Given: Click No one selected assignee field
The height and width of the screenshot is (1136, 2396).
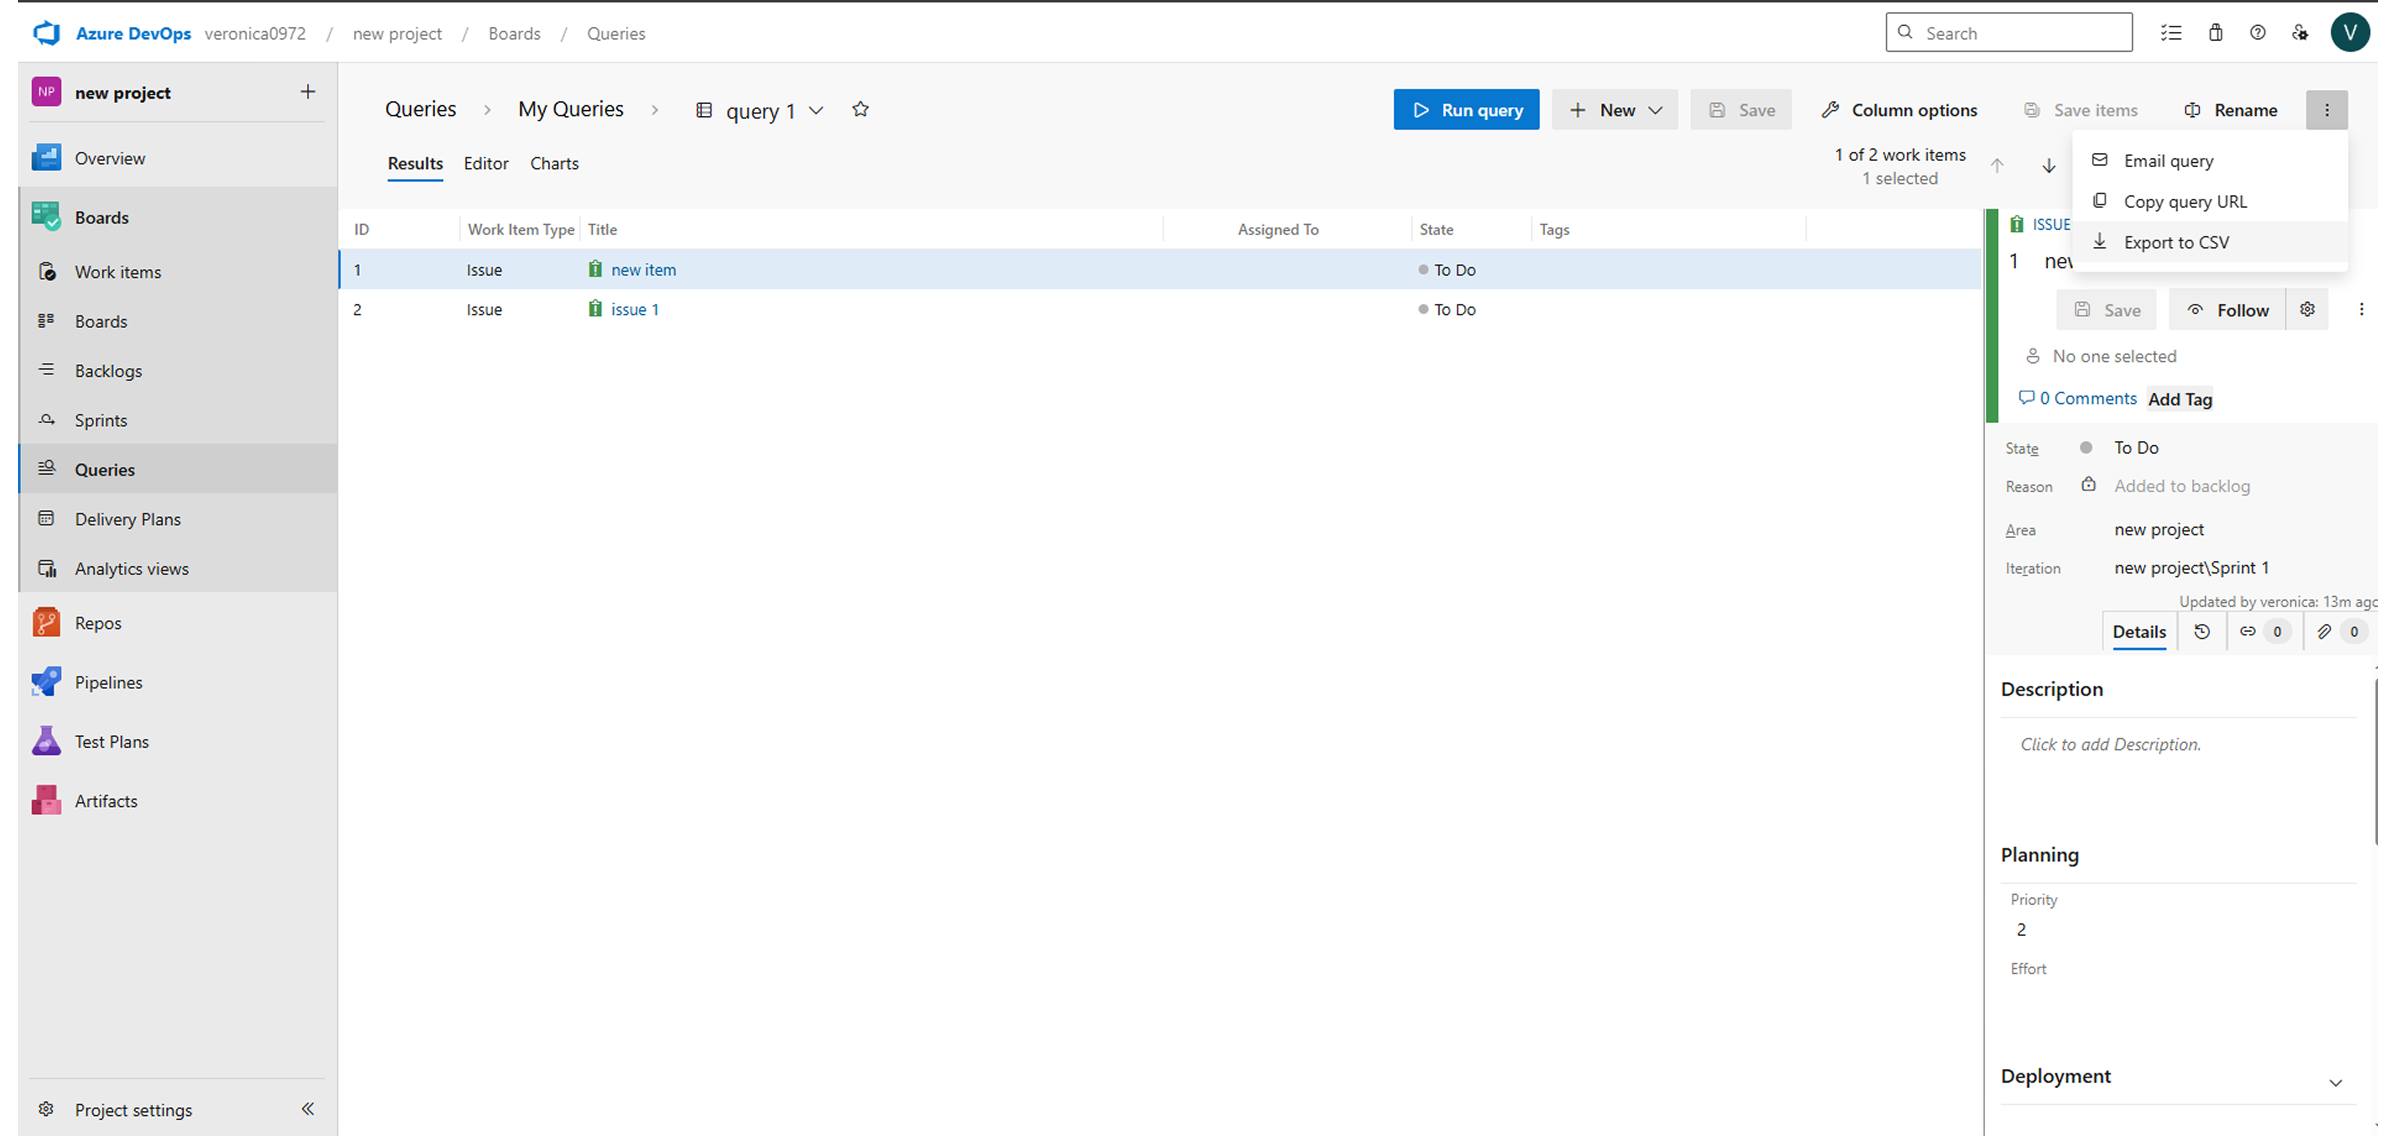Looking at the screenshot, I should pyautogui.click(x=2113, y=356).
